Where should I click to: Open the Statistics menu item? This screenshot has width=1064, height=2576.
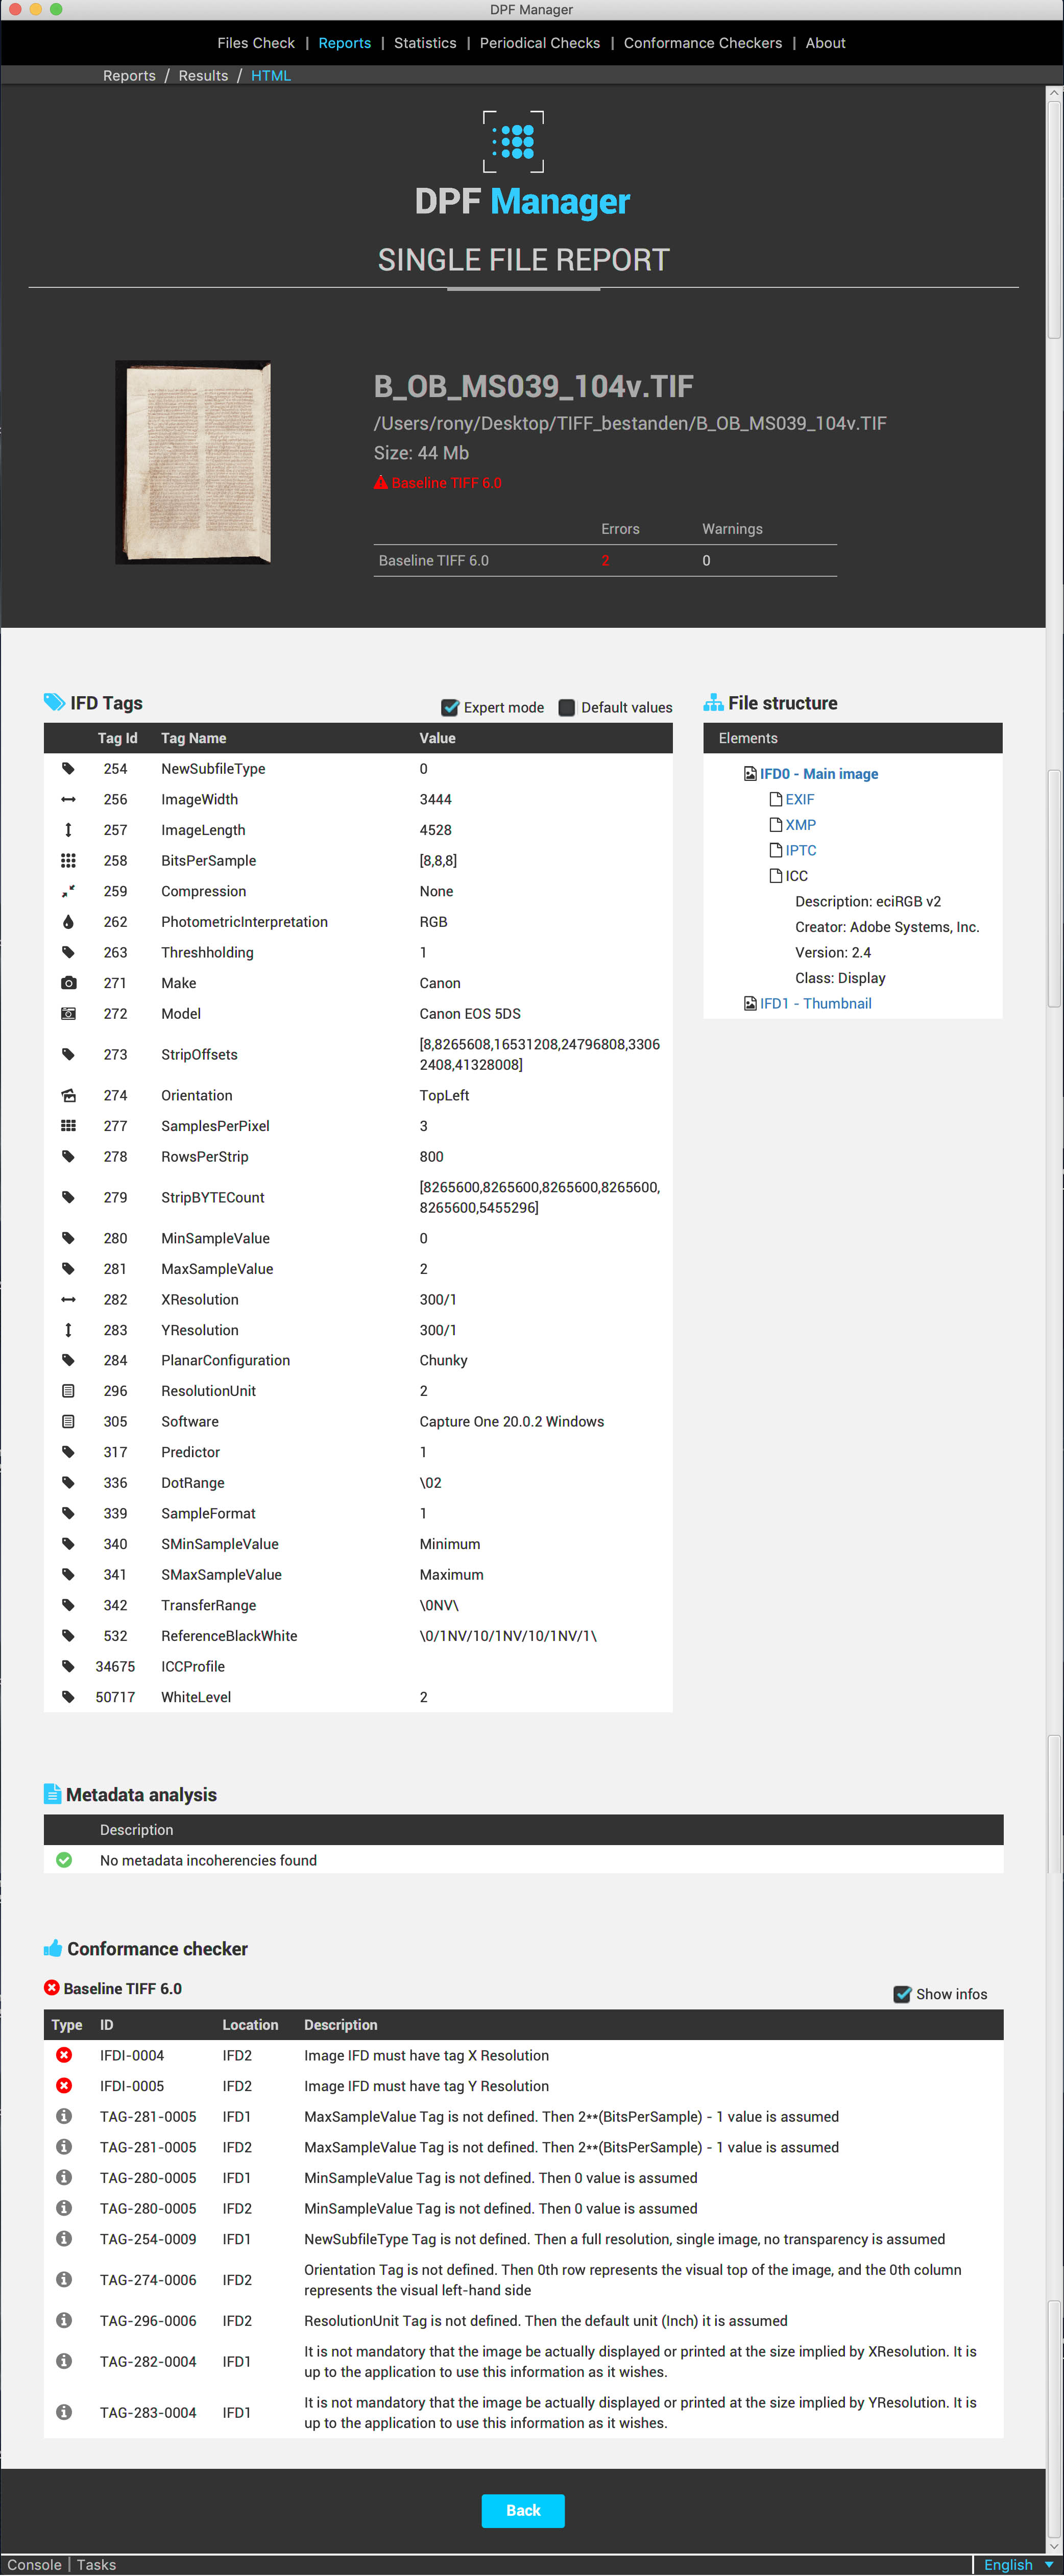coord(425,43)
